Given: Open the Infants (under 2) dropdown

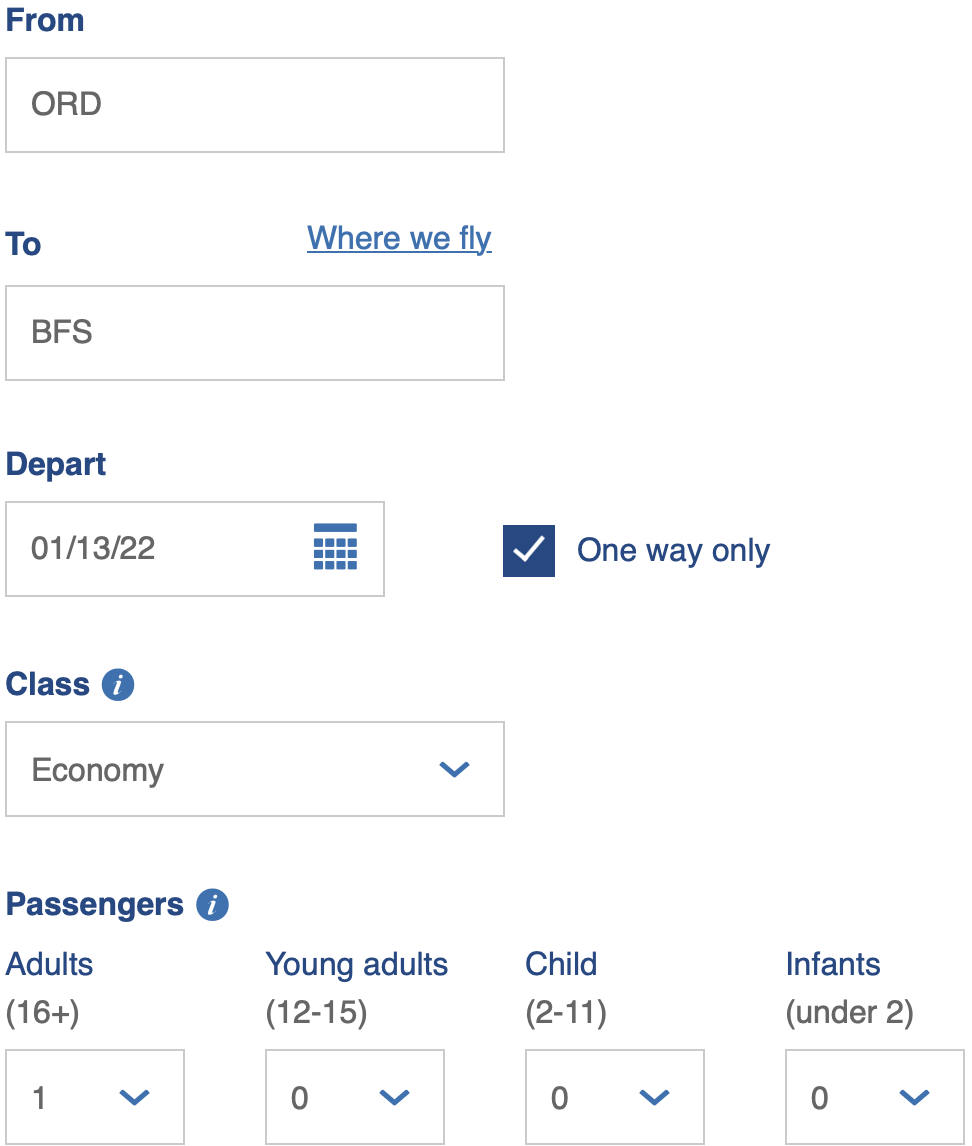Looking at the screenshot, I should [x=875, y=1097].
